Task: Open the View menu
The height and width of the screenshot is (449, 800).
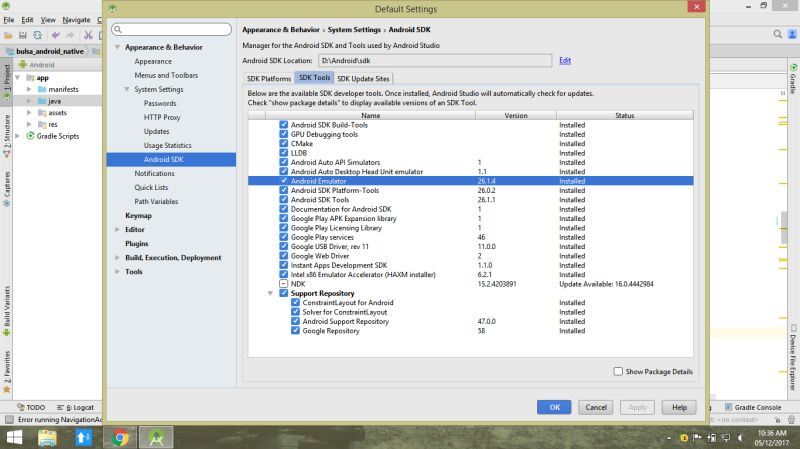Action: click(x=48, y=20)
